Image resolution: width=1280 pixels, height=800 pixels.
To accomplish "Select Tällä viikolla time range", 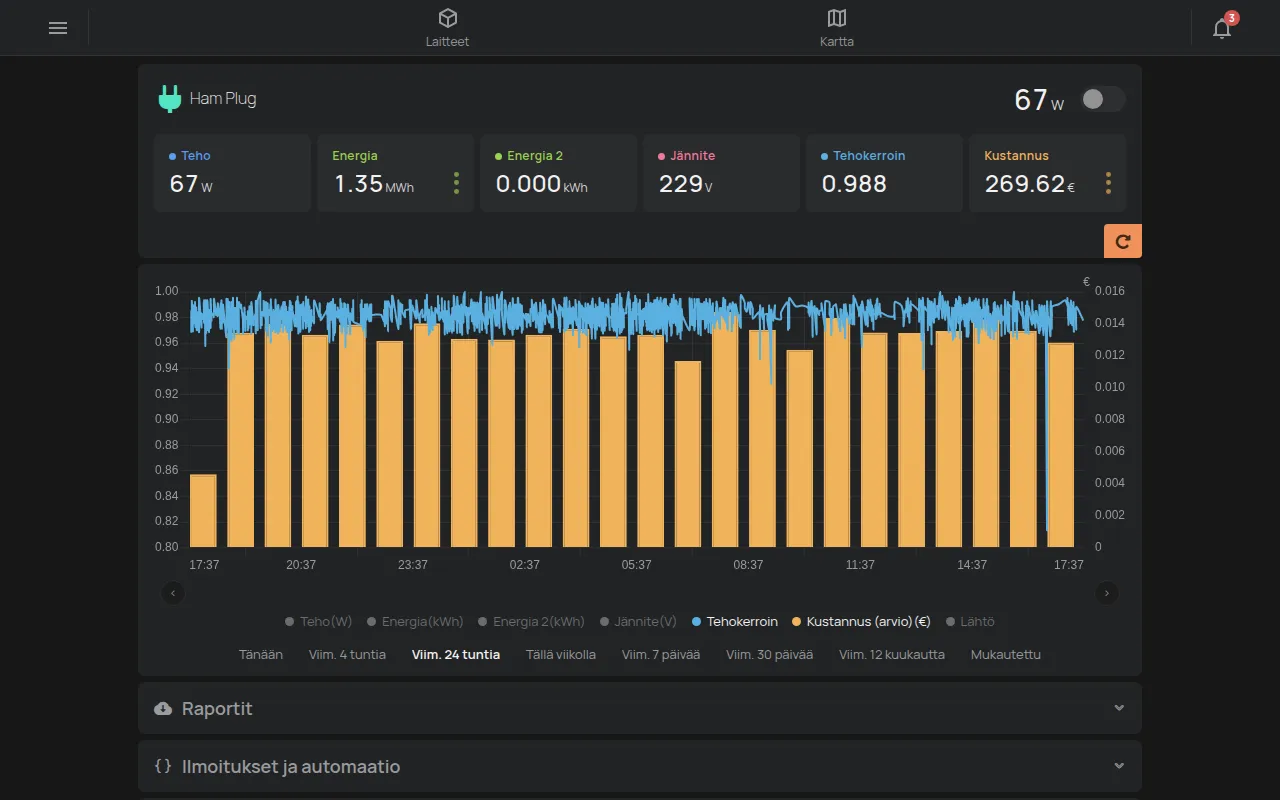I will pyautogui.click(x=561, y=654).
